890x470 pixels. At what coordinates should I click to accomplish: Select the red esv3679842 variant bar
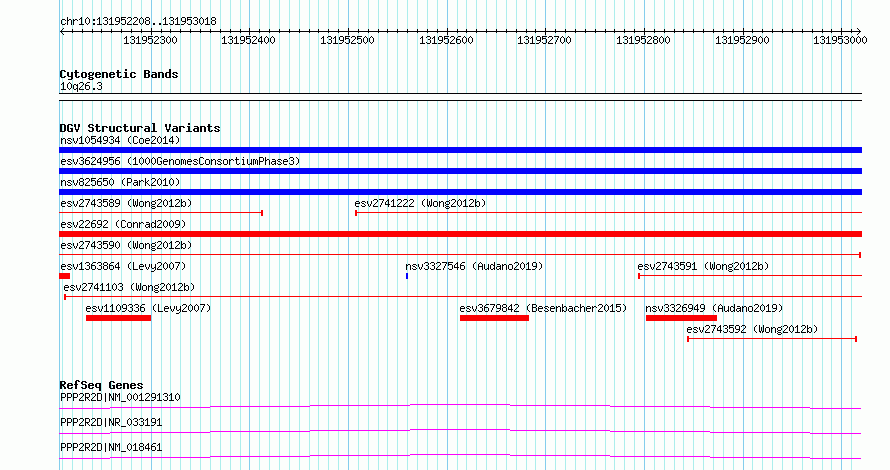494,318
